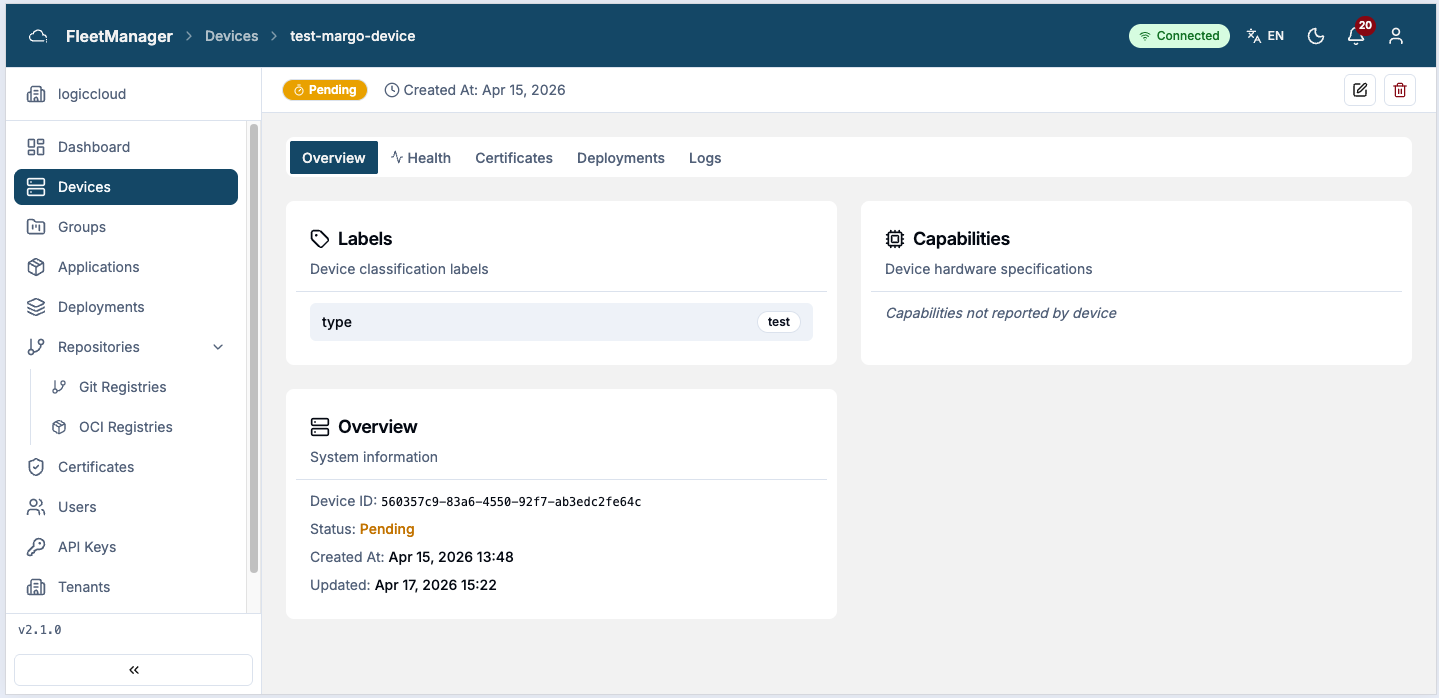This screenshot has height=698, width=1439.
Task: Switch to the Certificates tab
Action: [x=514, y=158]
